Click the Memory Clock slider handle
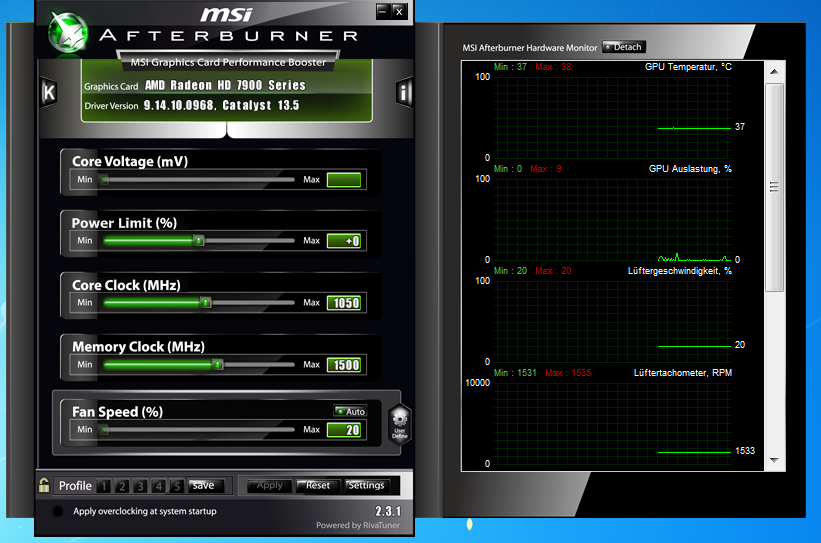This screenshot has height=543, width=821. [x=218, y=364]
